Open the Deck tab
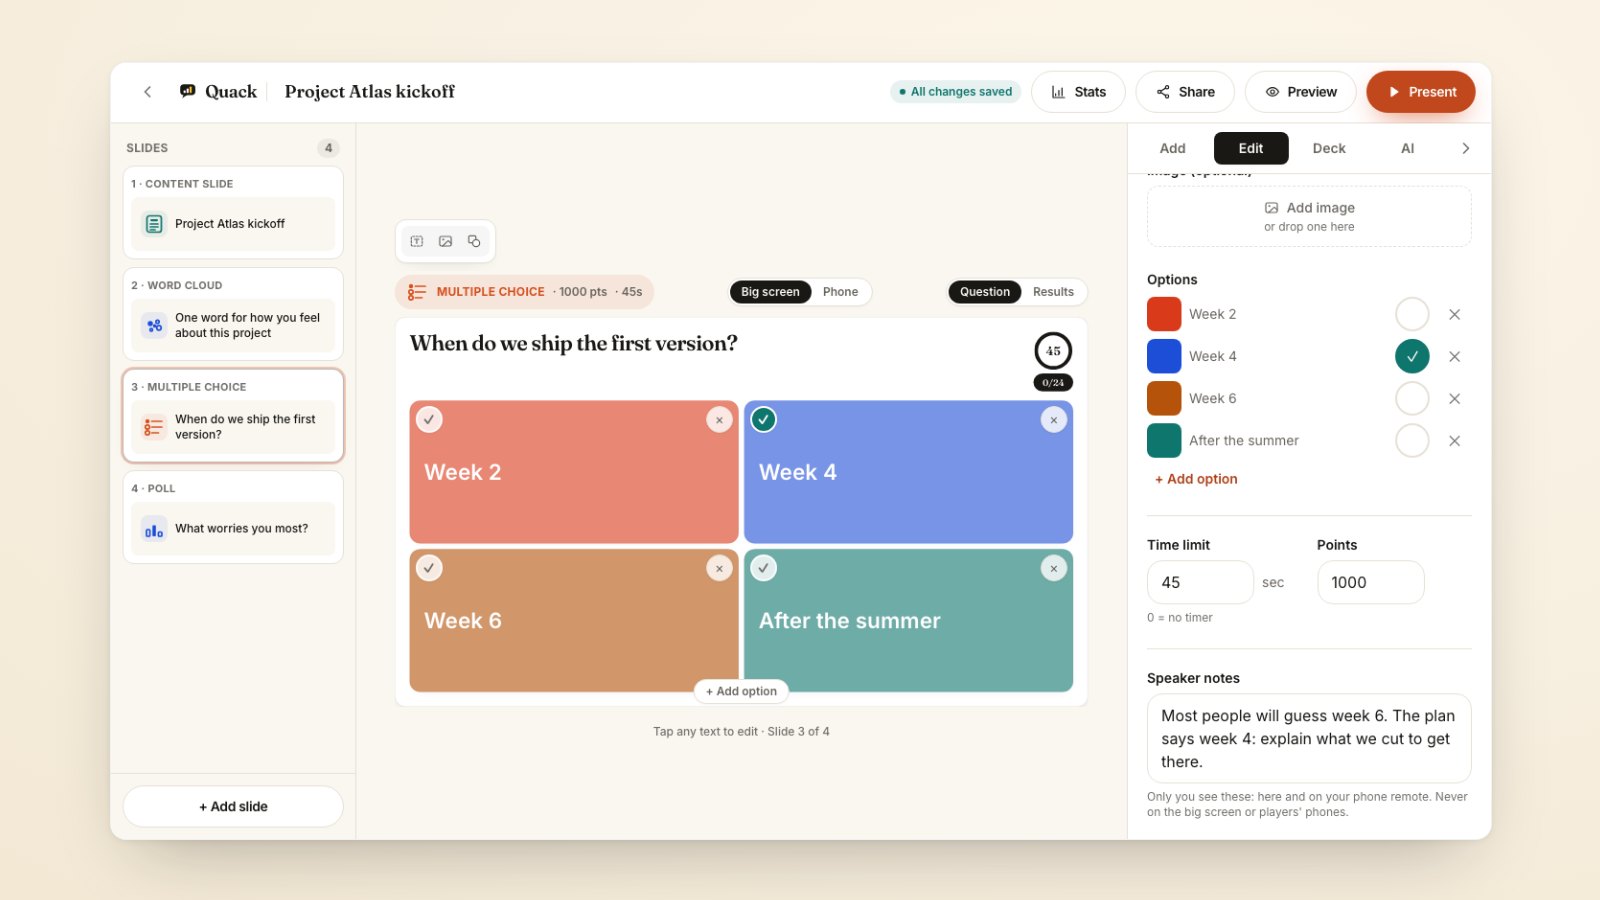 click(1329, 148)
